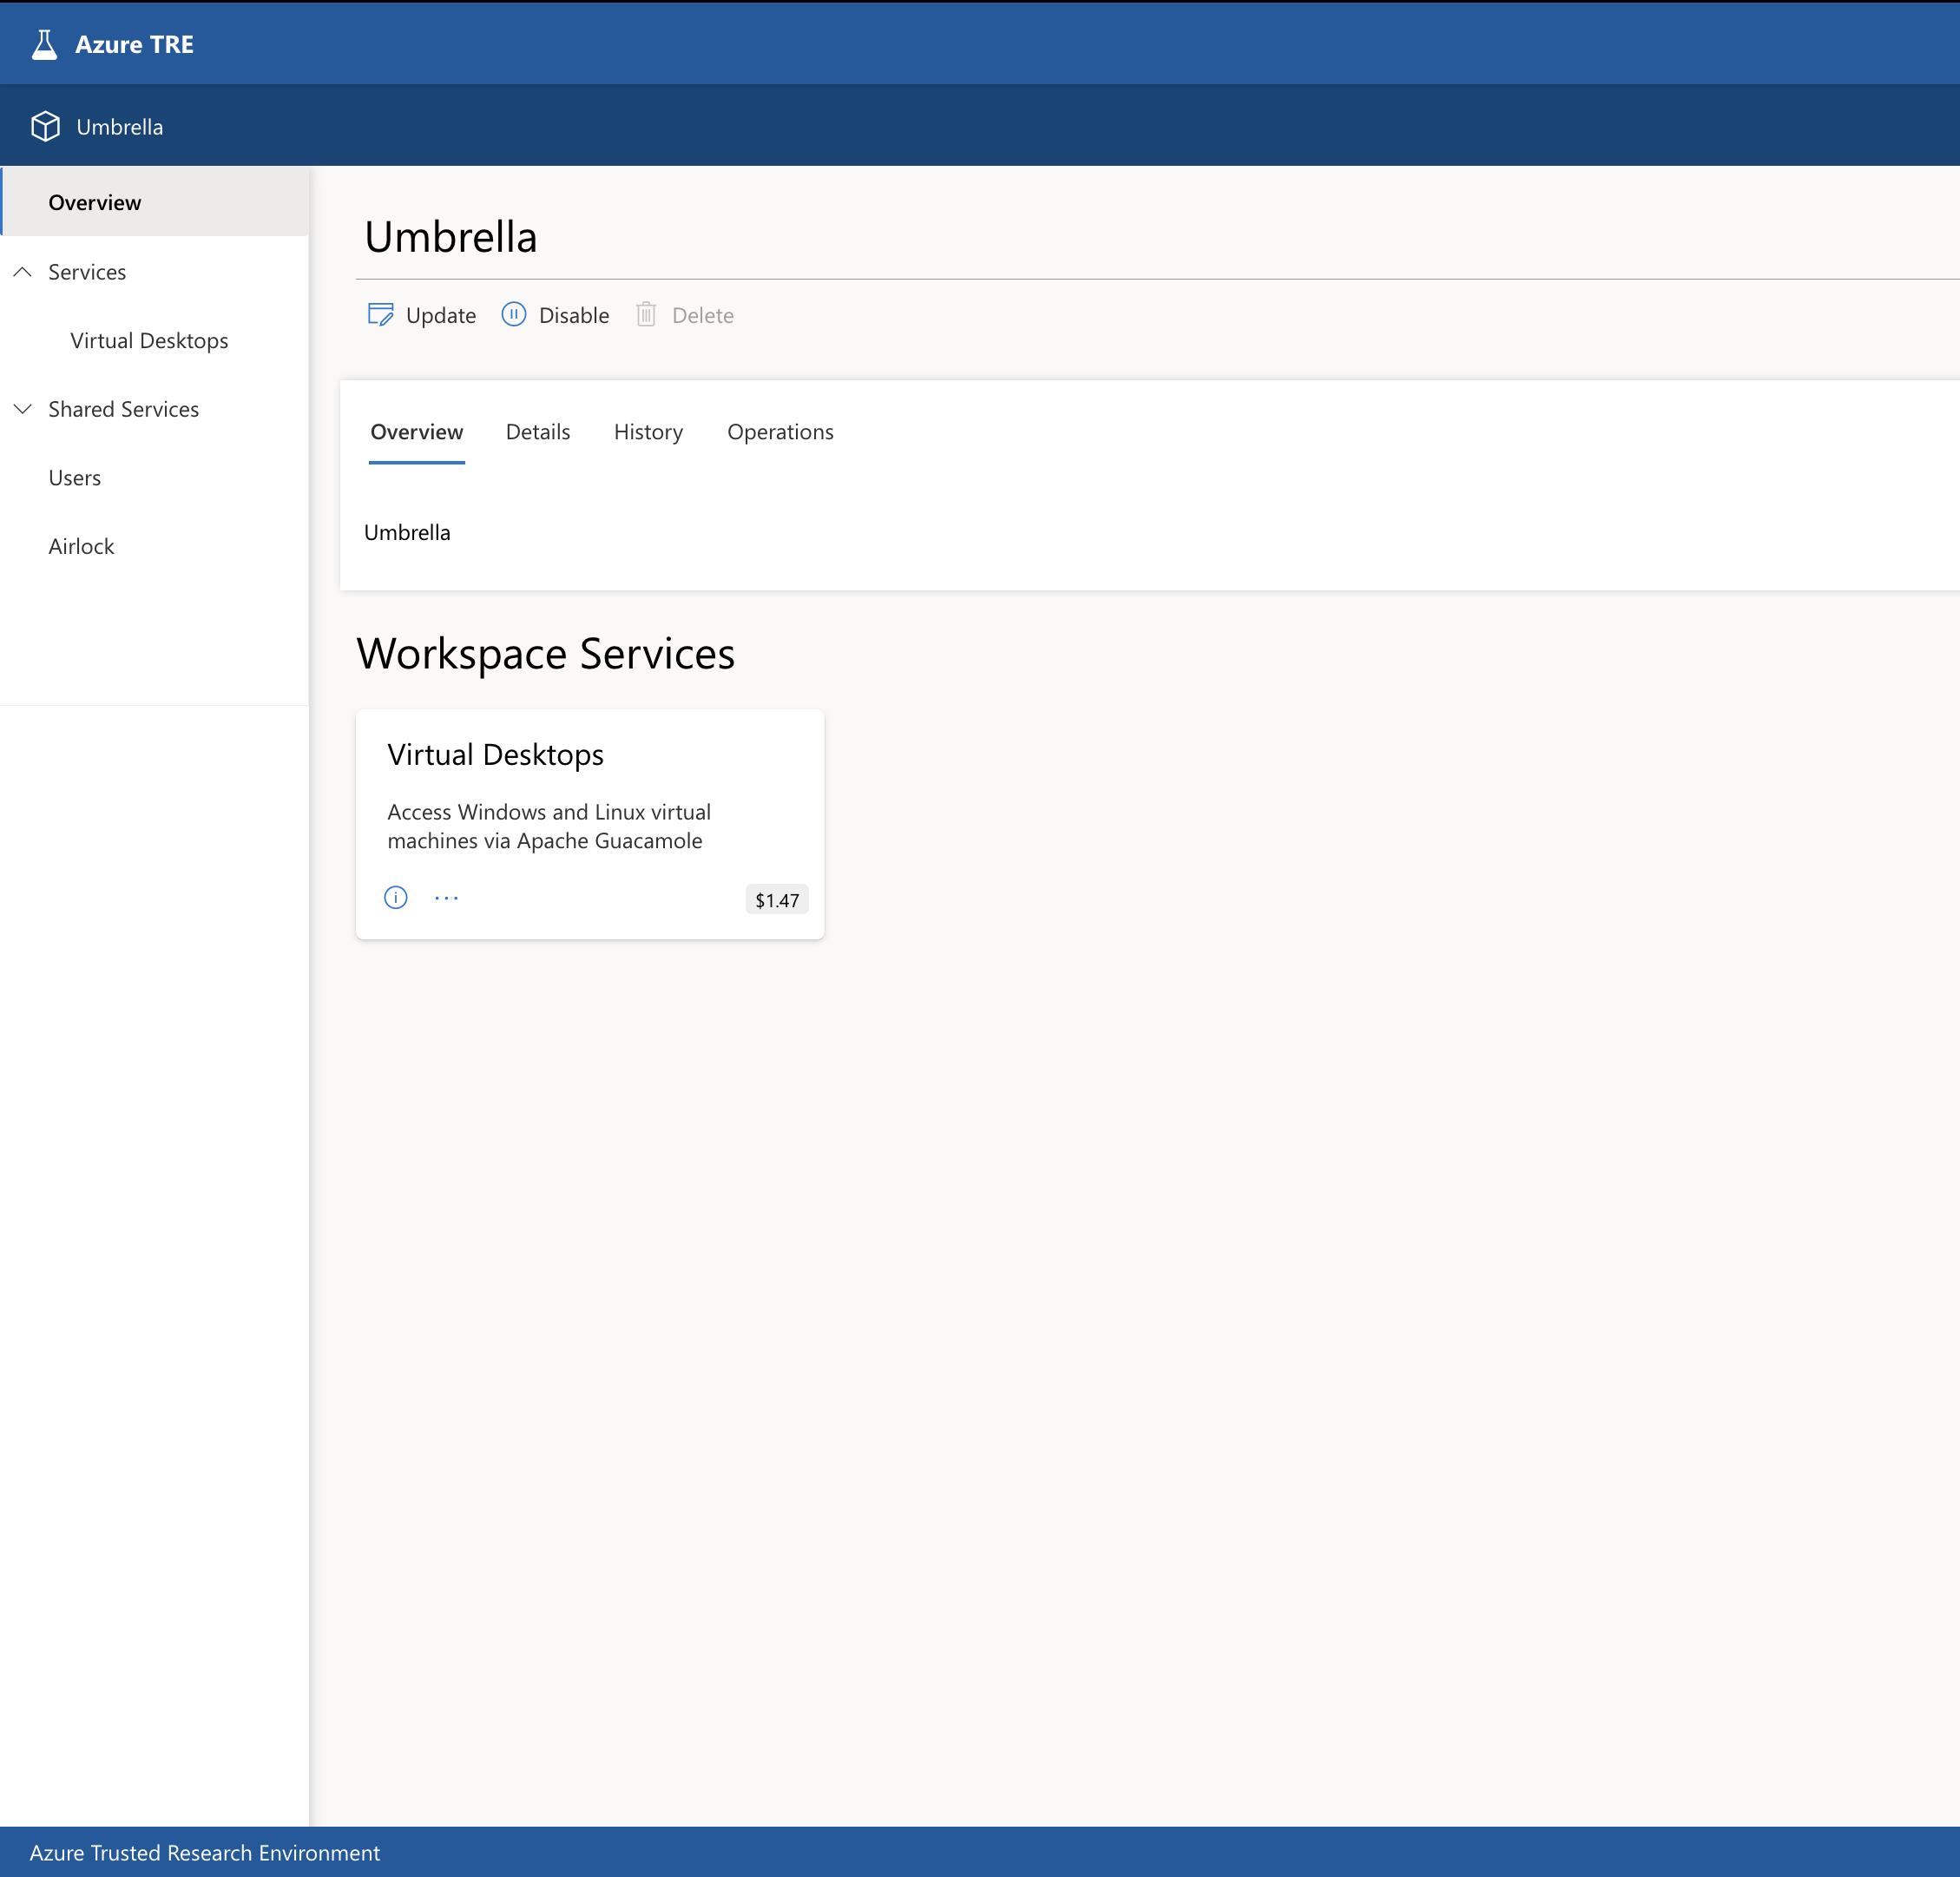Go to Users in sidebar
This screenshot has height=1877, width=1960.
[74, 478]
